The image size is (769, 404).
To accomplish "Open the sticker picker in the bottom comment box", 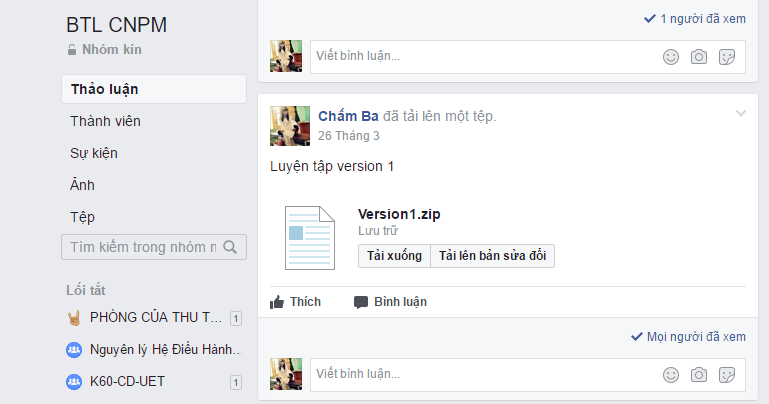I will 728,375.
